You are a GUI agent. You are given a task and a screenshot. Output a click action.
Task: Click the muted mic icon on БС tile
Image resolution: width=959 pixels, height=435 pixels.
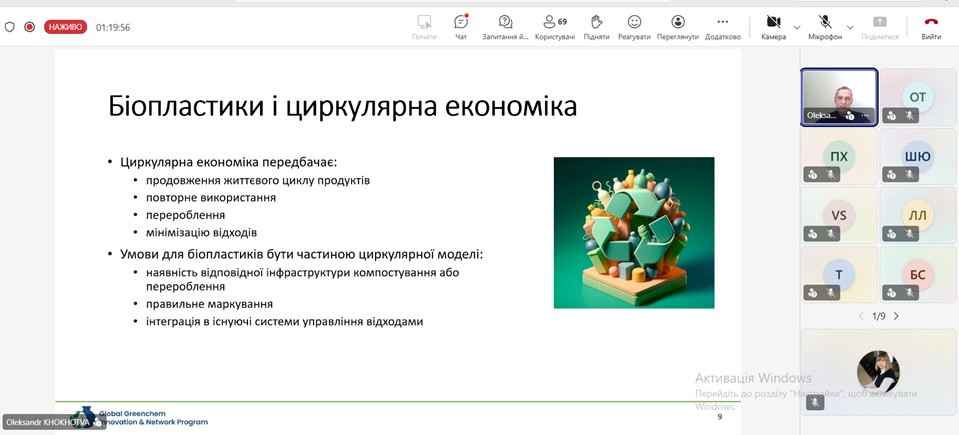(x=909, y=293)
